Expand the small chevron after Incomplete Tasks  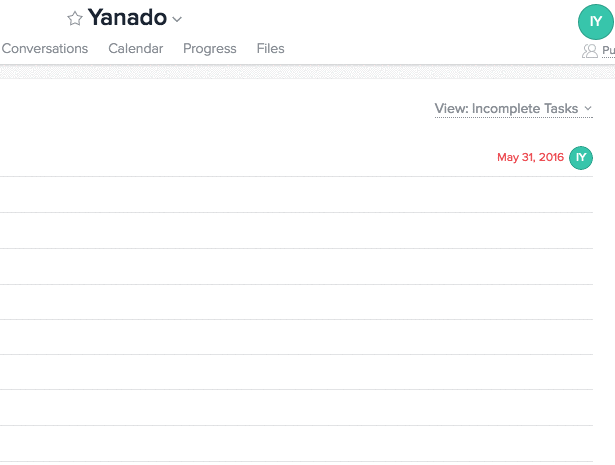[x=588, y=108]
